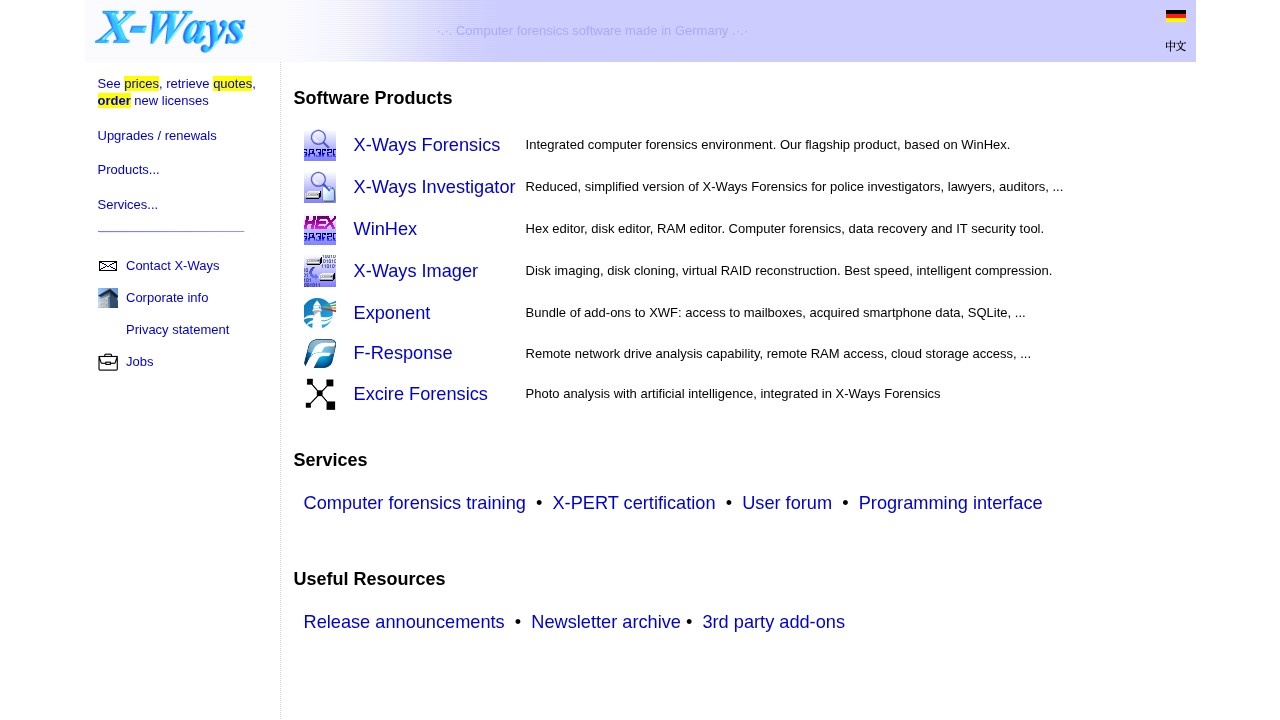The image size is (1280, 720).
Task: Open the Products... sidebar menu item
Action: [129, 170]
